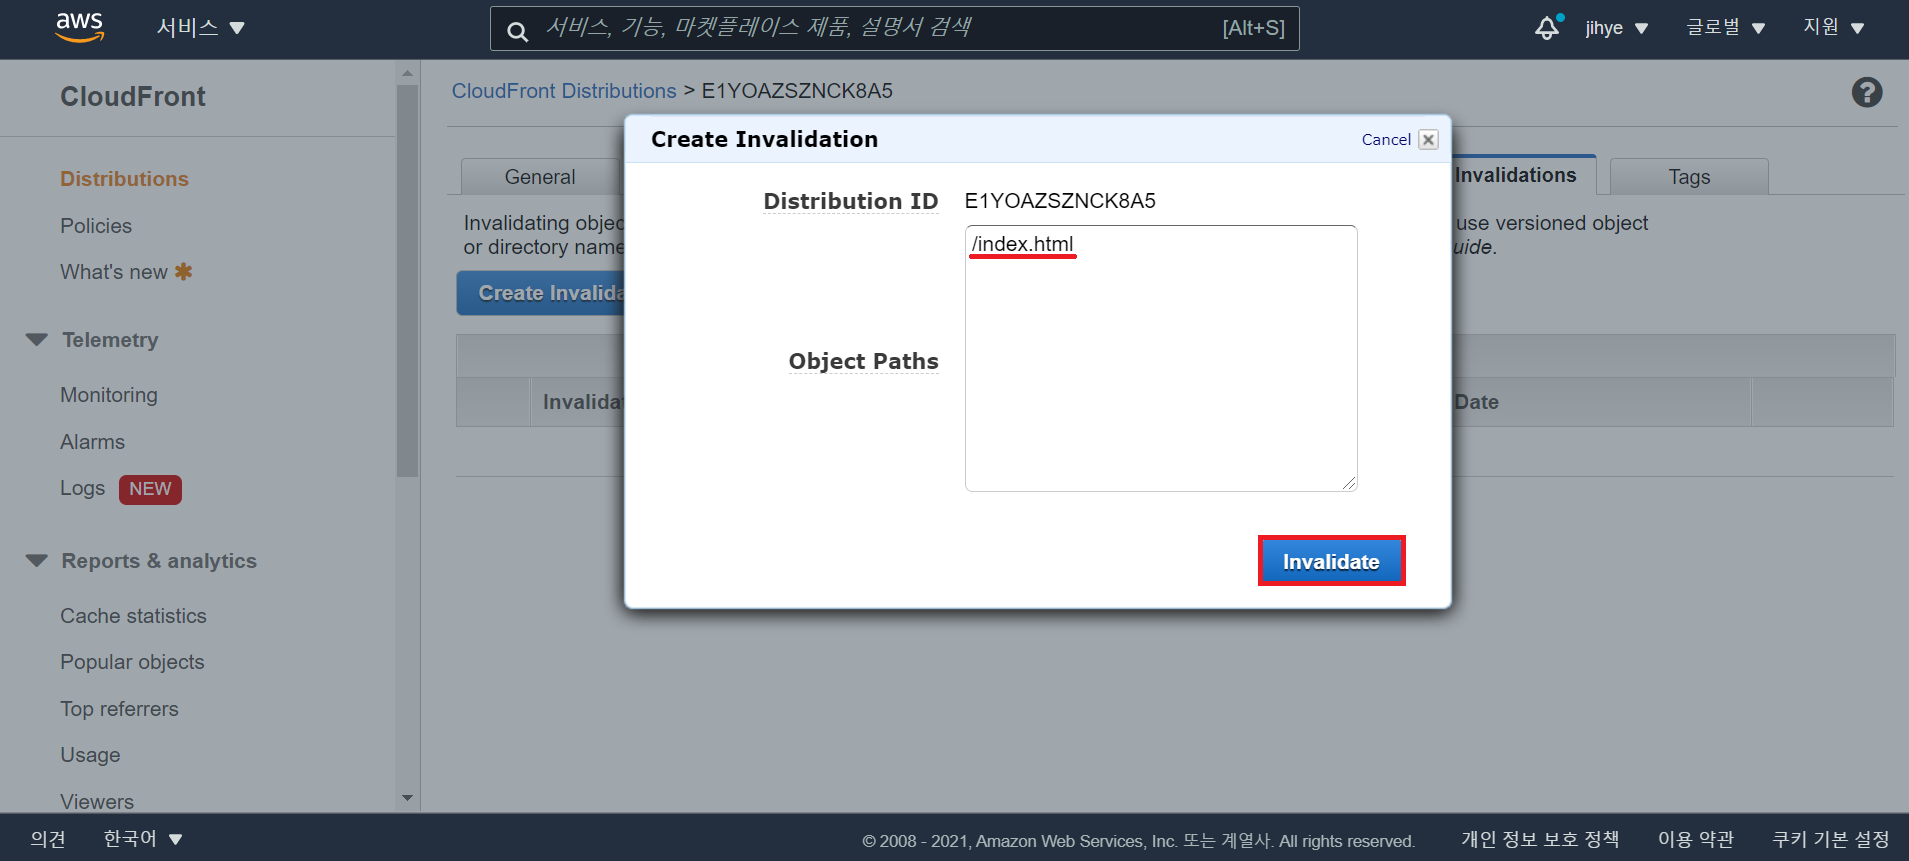This screenshot has height=861, width=1909.
Task: Click the Invalidate button
Action: click(x=1331, y=561)
